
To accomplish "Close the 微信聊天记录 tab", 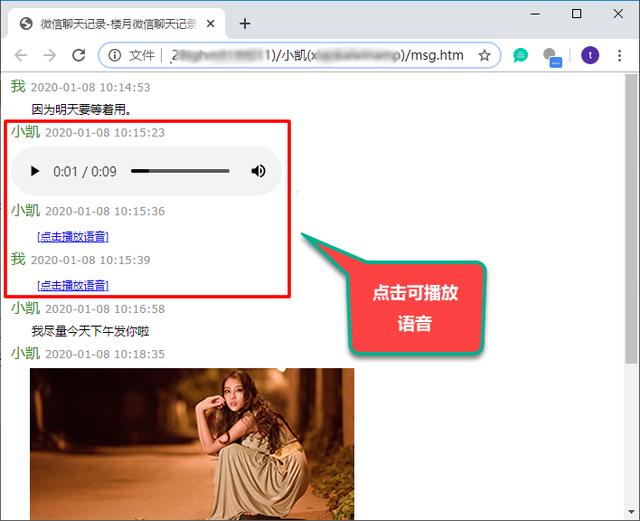I will click(211, 24).
